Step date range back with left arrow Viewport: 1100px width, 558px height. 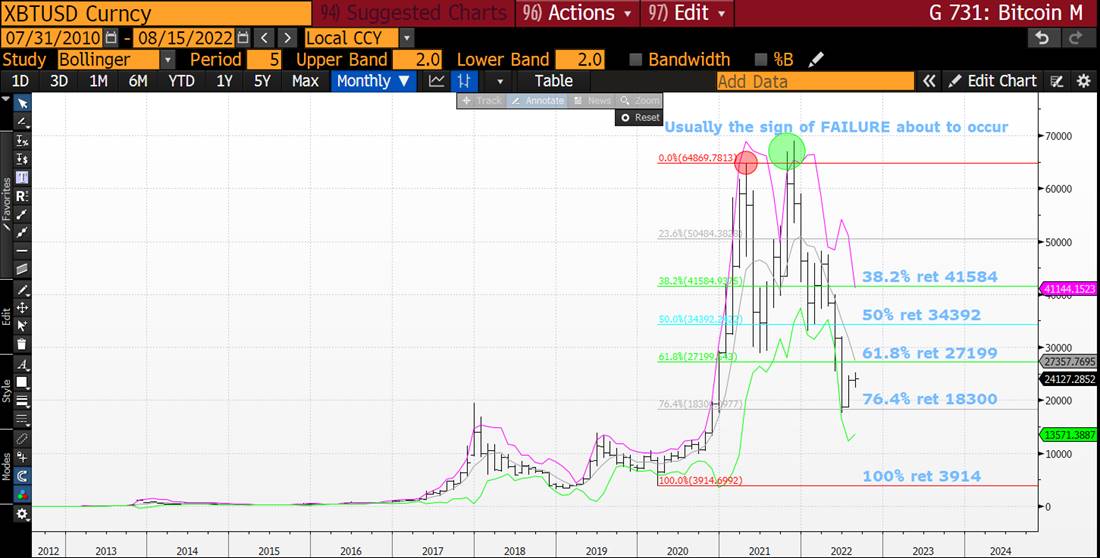263,38
